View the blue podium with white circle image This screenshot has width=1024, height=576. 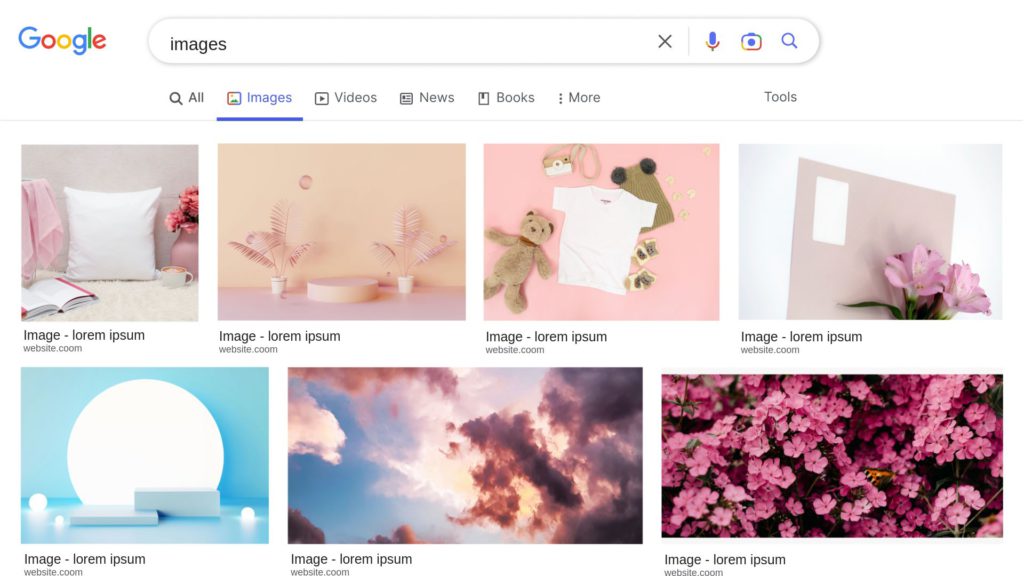pos(145,455)
